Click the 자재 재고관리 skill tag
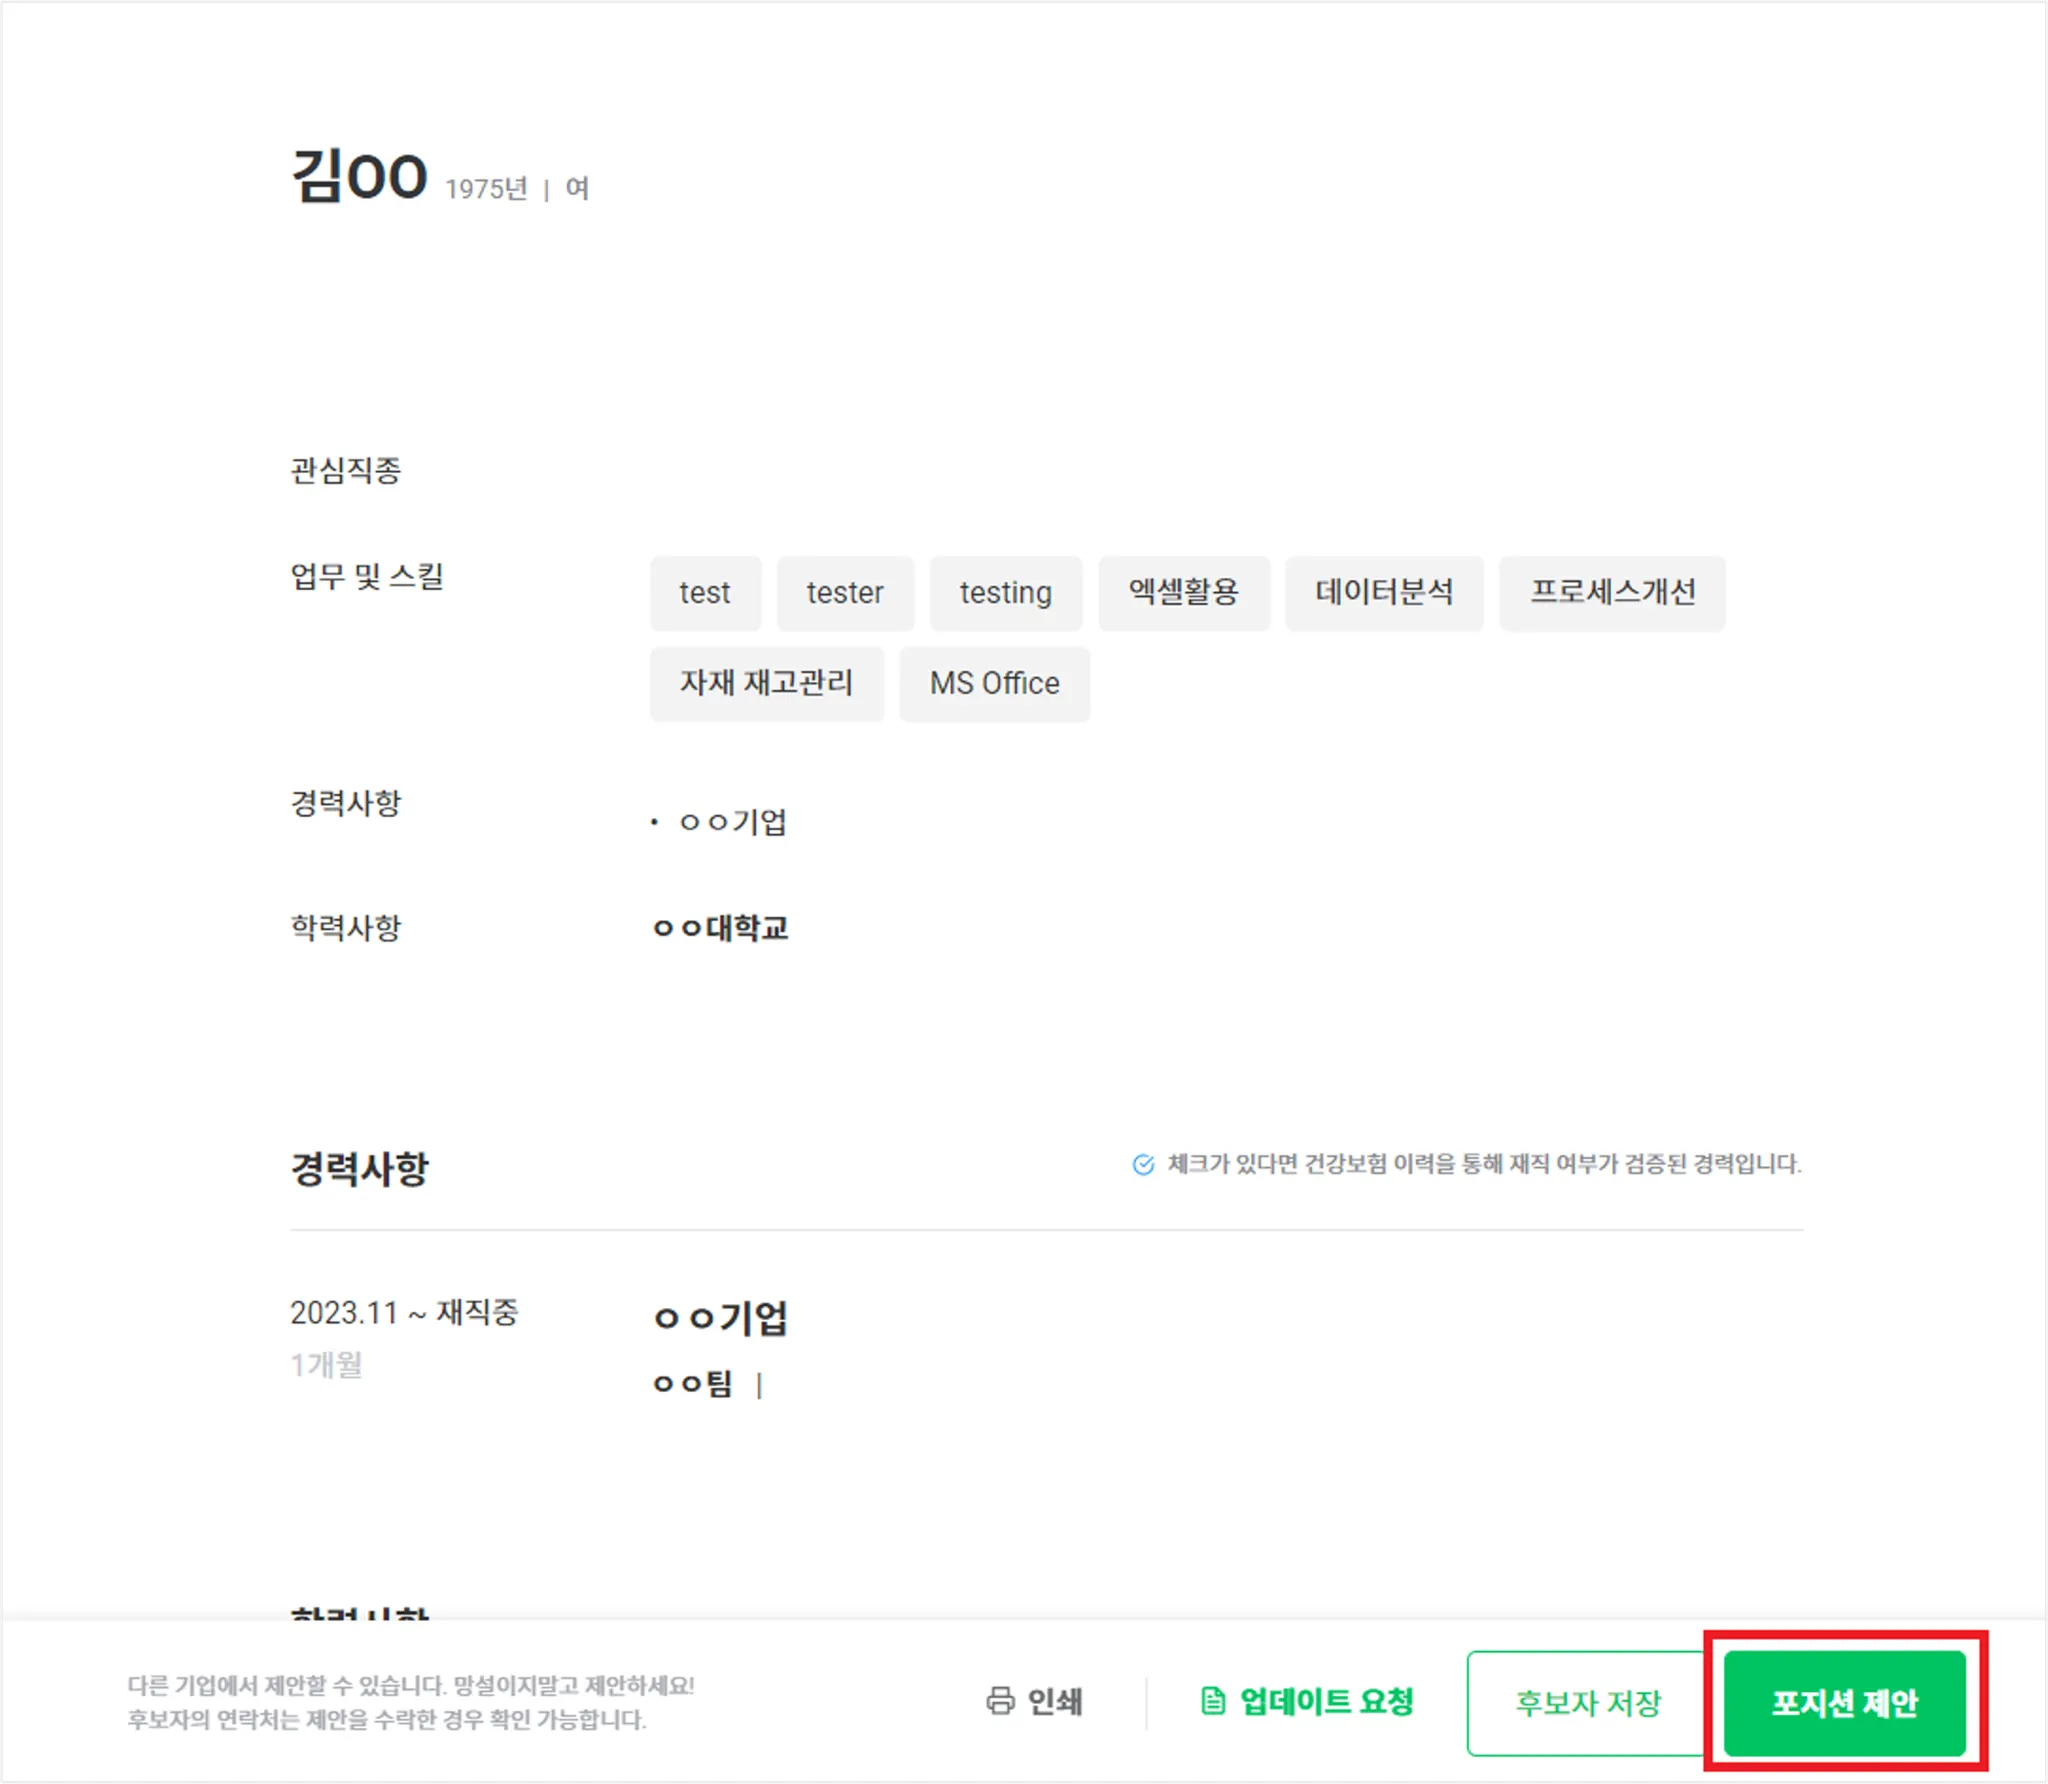The height and width of the screenshot is (1784, 2048). [766, 684]
